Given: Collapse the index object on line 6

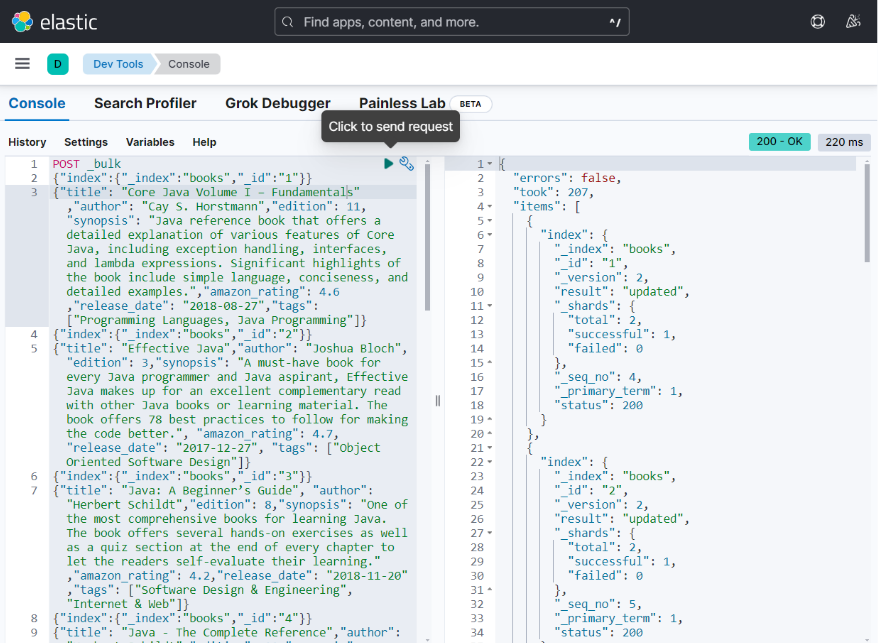Looking at the screenshot, I should pos(490,235).
